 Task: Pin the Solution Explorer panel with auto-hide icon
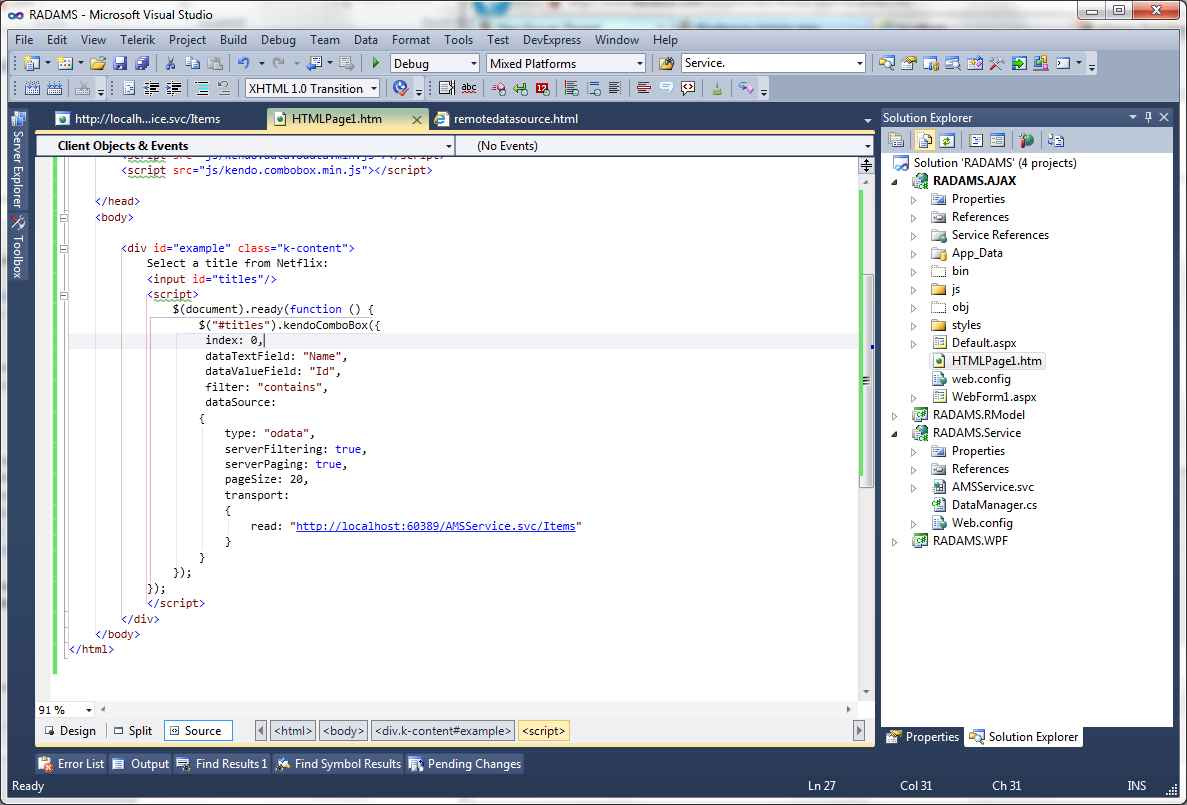(x=1148, y=117)
